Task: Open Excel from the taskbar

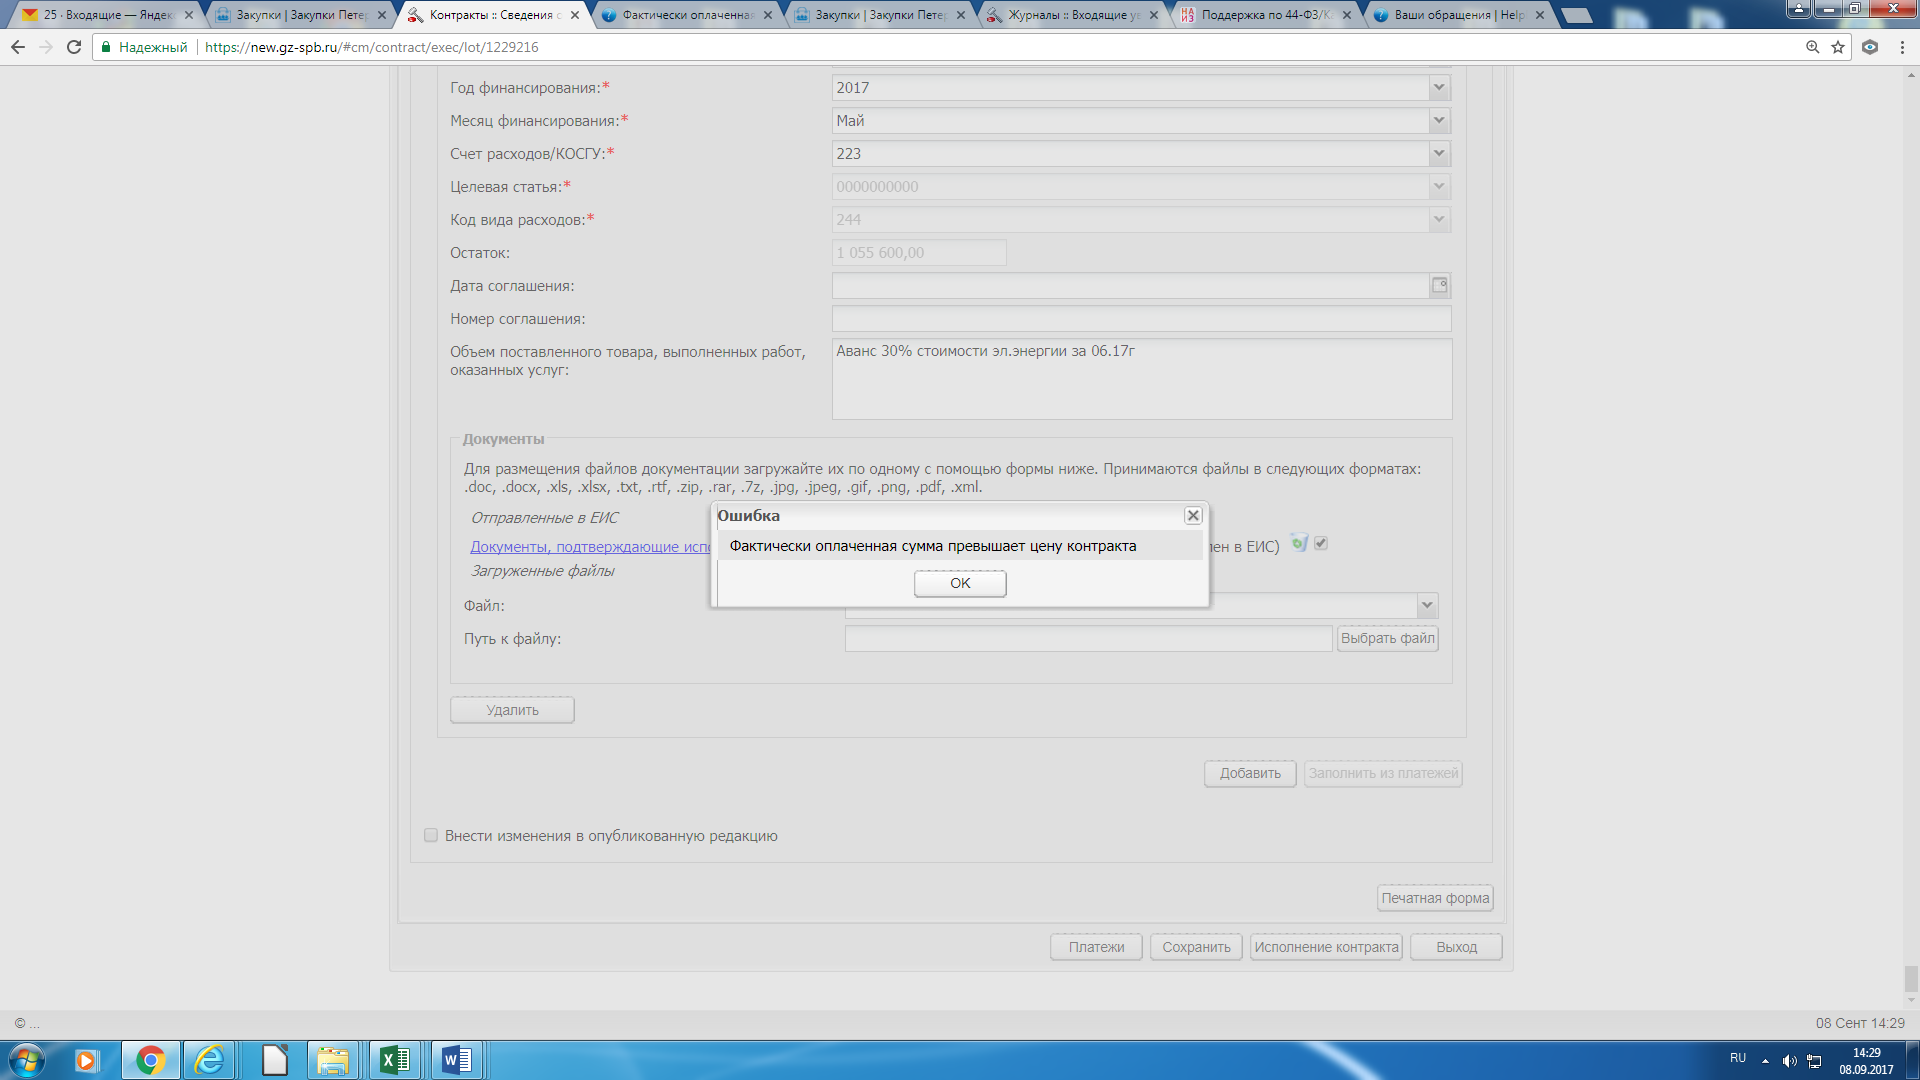Action: click(395, 1060)
